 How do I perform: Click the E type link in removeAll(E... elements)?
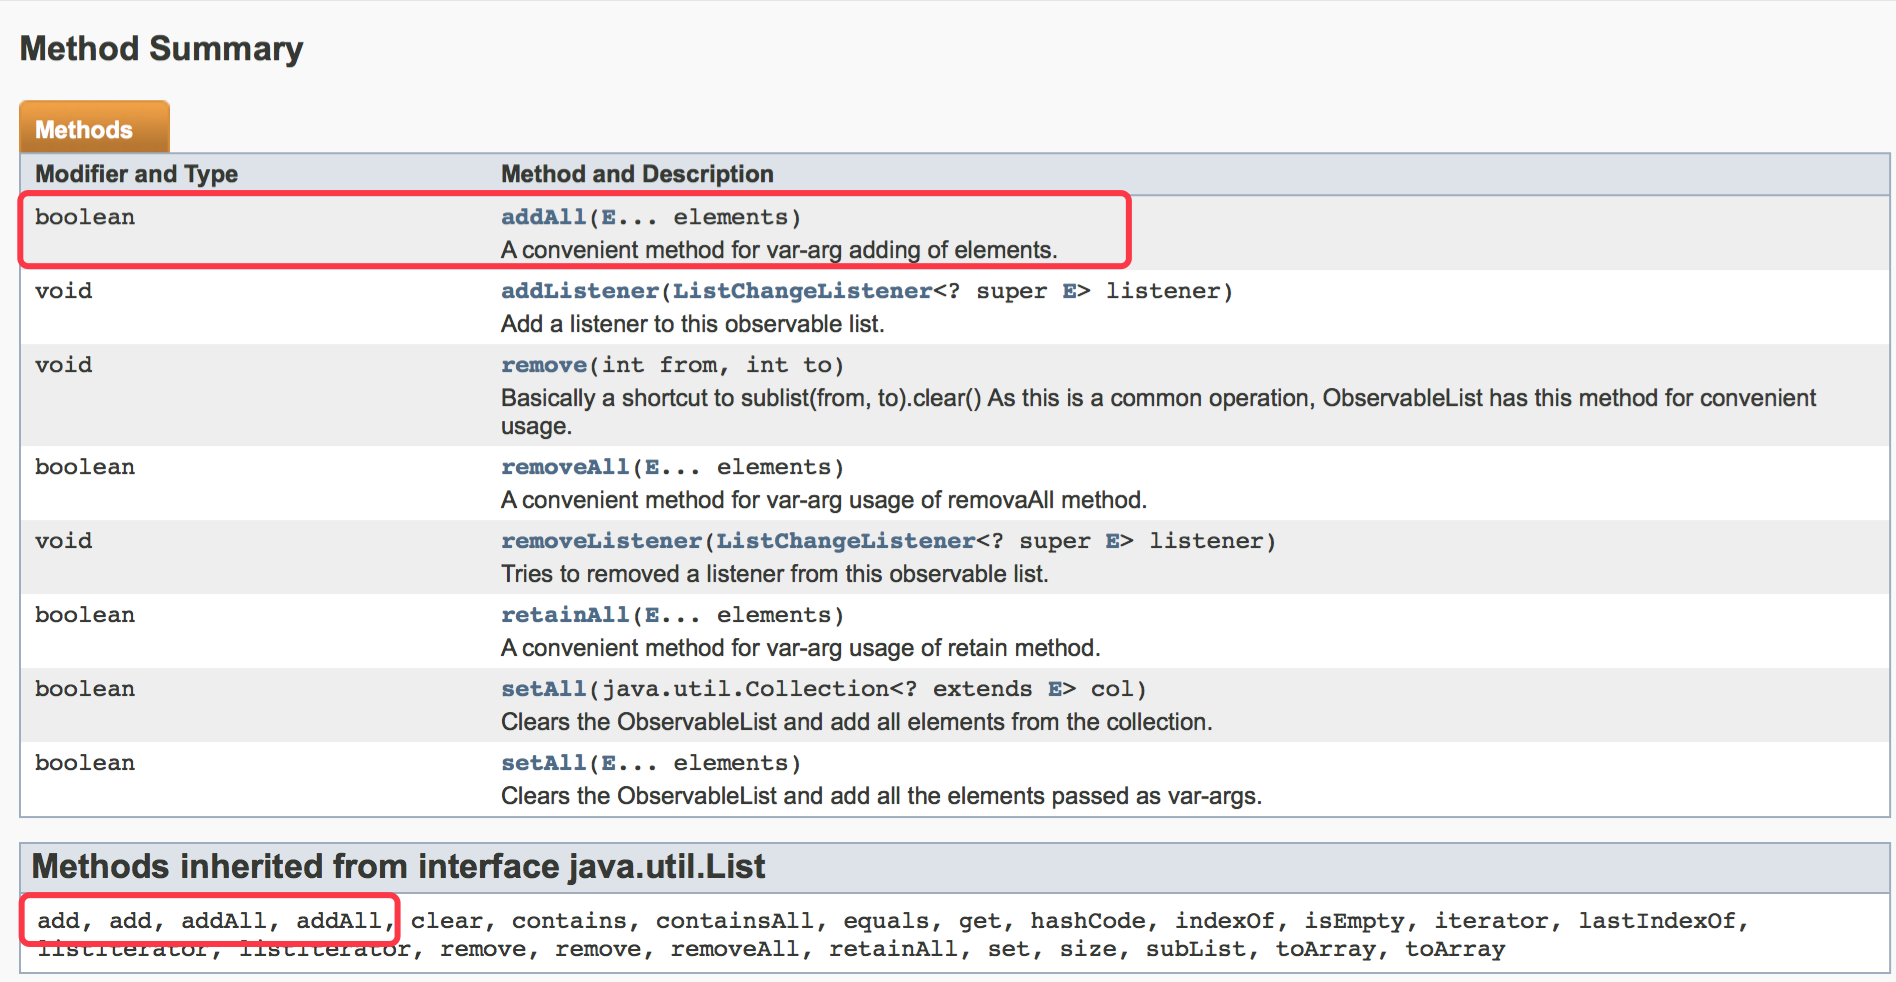pos(652,467)
